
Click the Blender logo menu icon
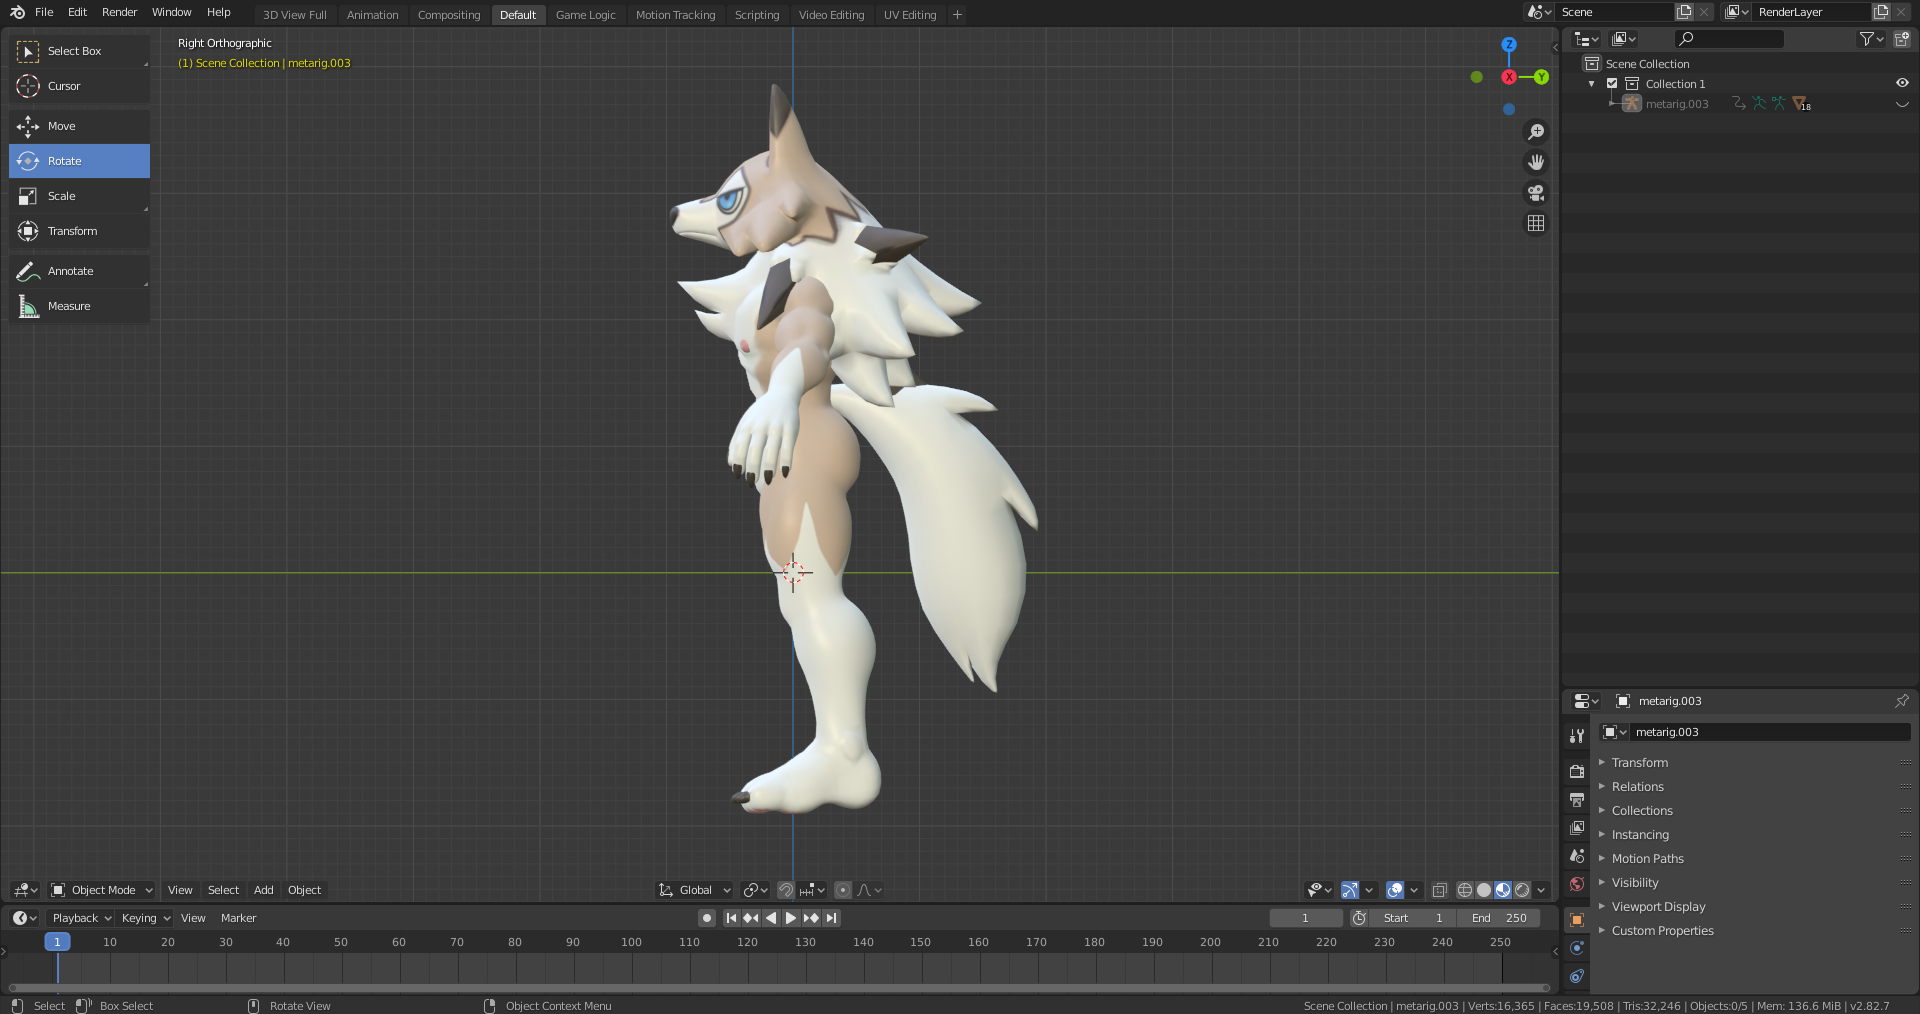(x=17, y=12)
